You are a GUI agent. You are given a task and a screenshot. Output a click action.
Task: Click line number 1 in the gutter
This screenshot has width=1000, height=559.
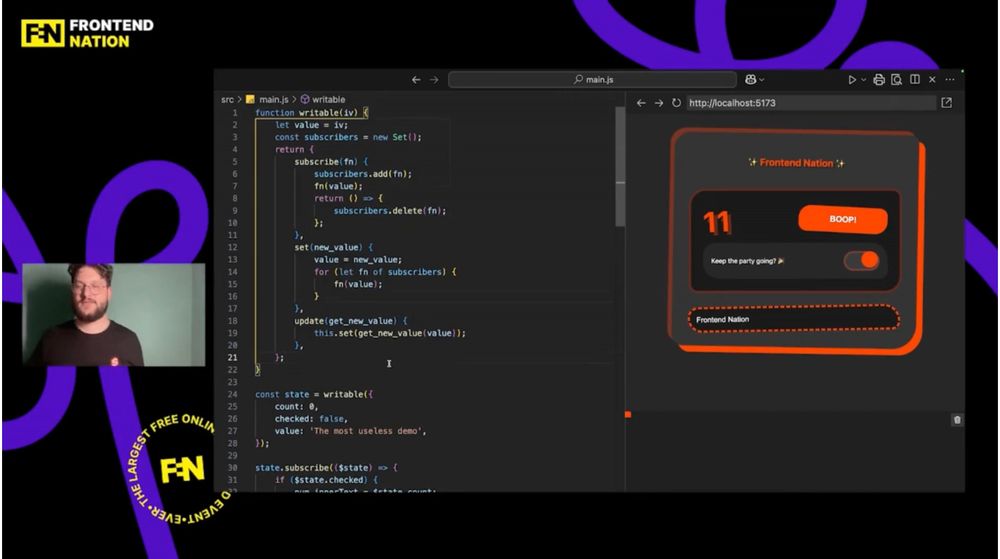click(235, 113)
